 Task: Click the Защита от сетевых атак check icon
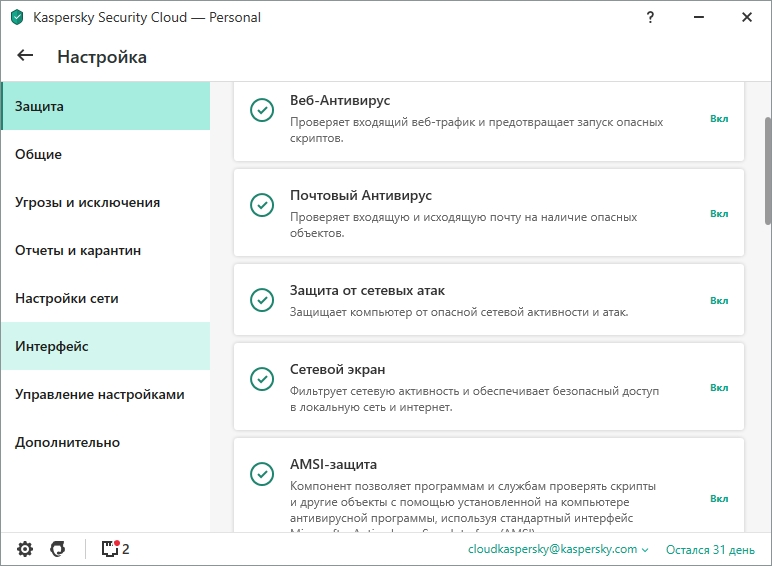click(x=262, y=300)
